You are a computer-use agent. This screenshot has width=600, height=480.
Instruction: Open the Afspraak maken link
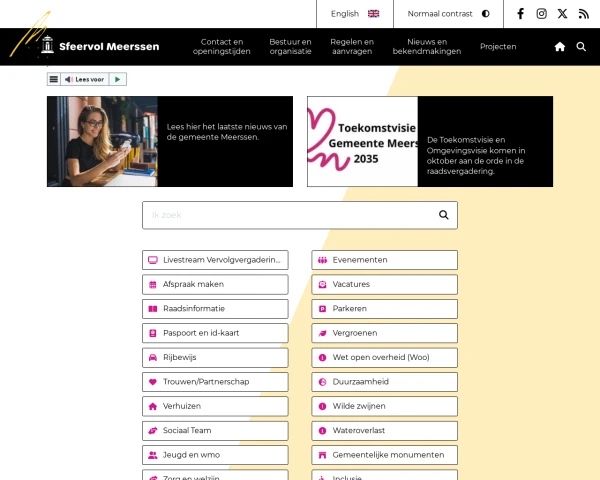point(215,284)
